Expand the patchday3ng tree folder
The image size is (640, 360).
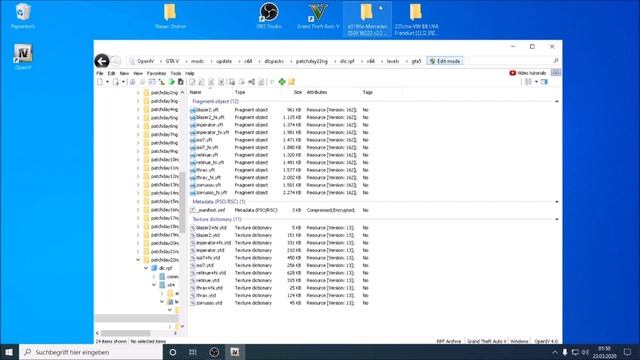[138, 101]
